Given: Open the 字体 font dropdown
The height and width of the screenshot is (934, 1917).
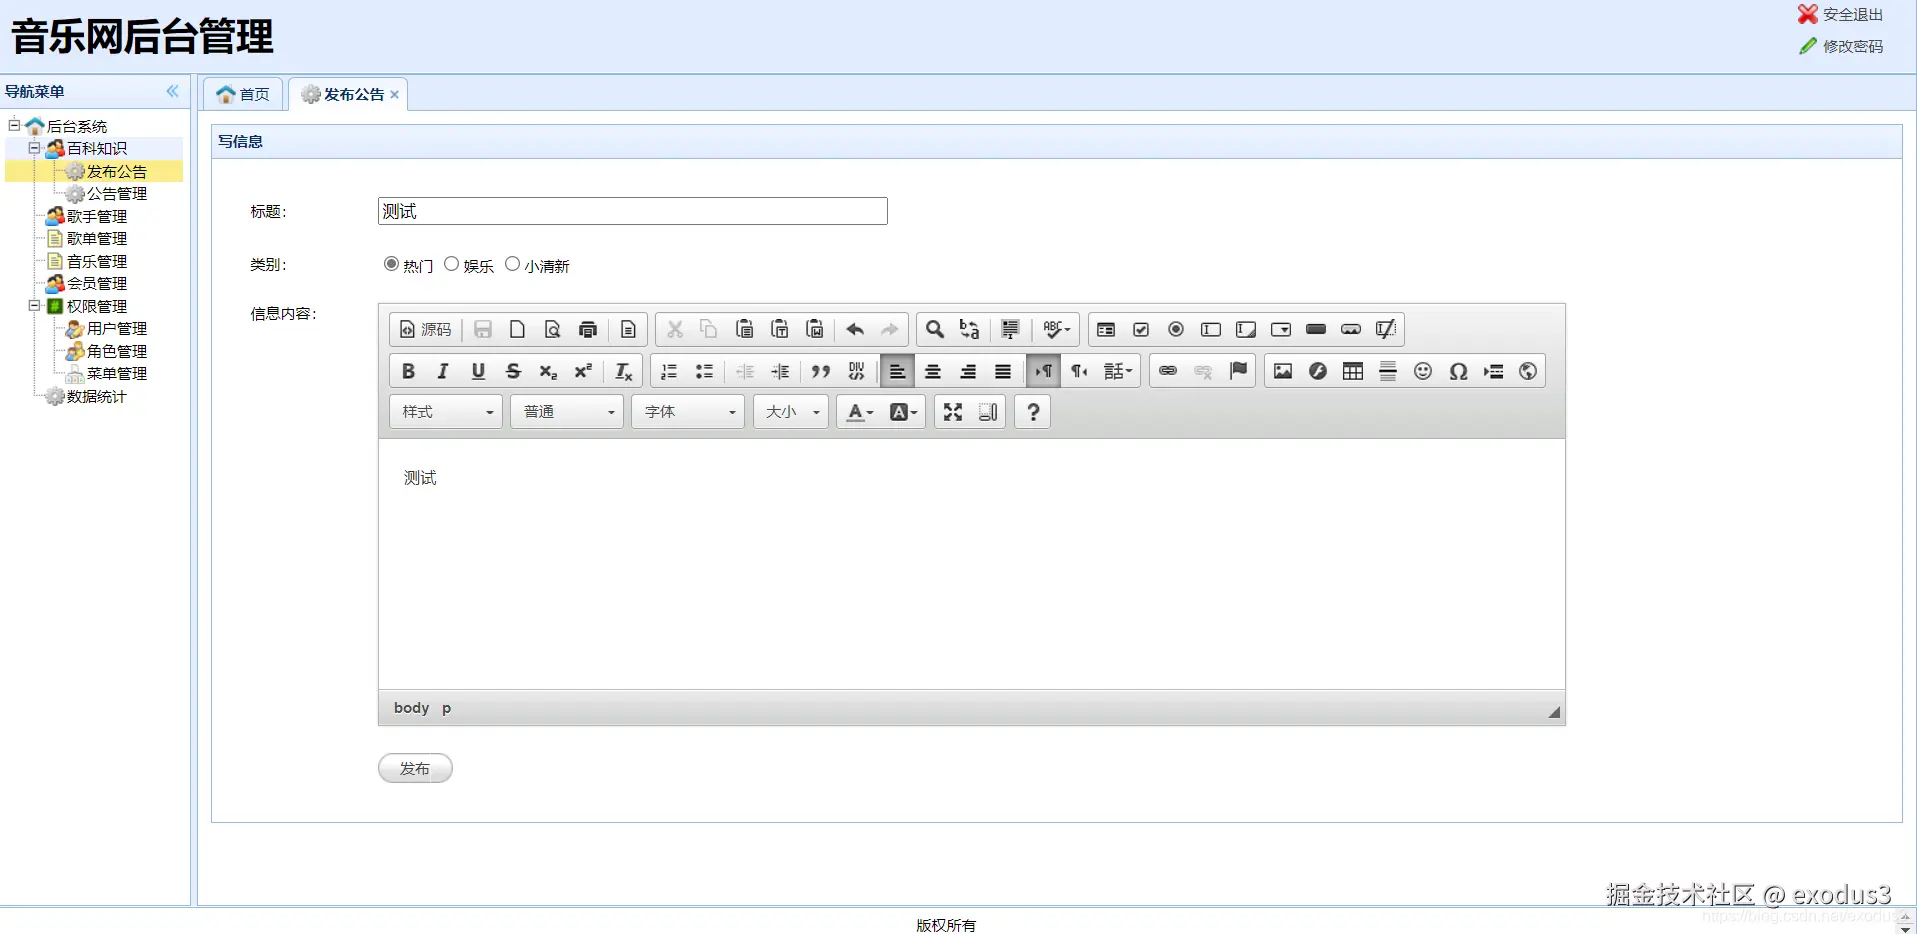Looking at the screenshot, I should [688, 412].
